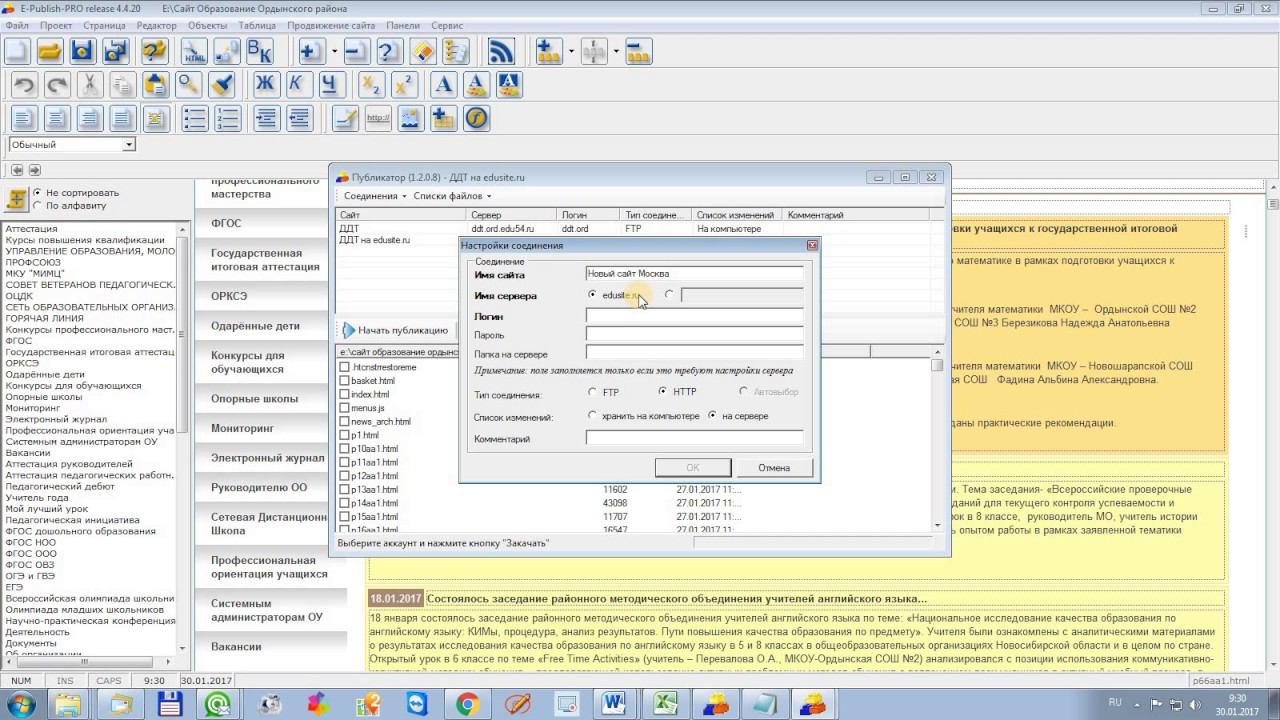
Task: Click the http:// hyperlink insert icon
Action: [x=378, y=118]
